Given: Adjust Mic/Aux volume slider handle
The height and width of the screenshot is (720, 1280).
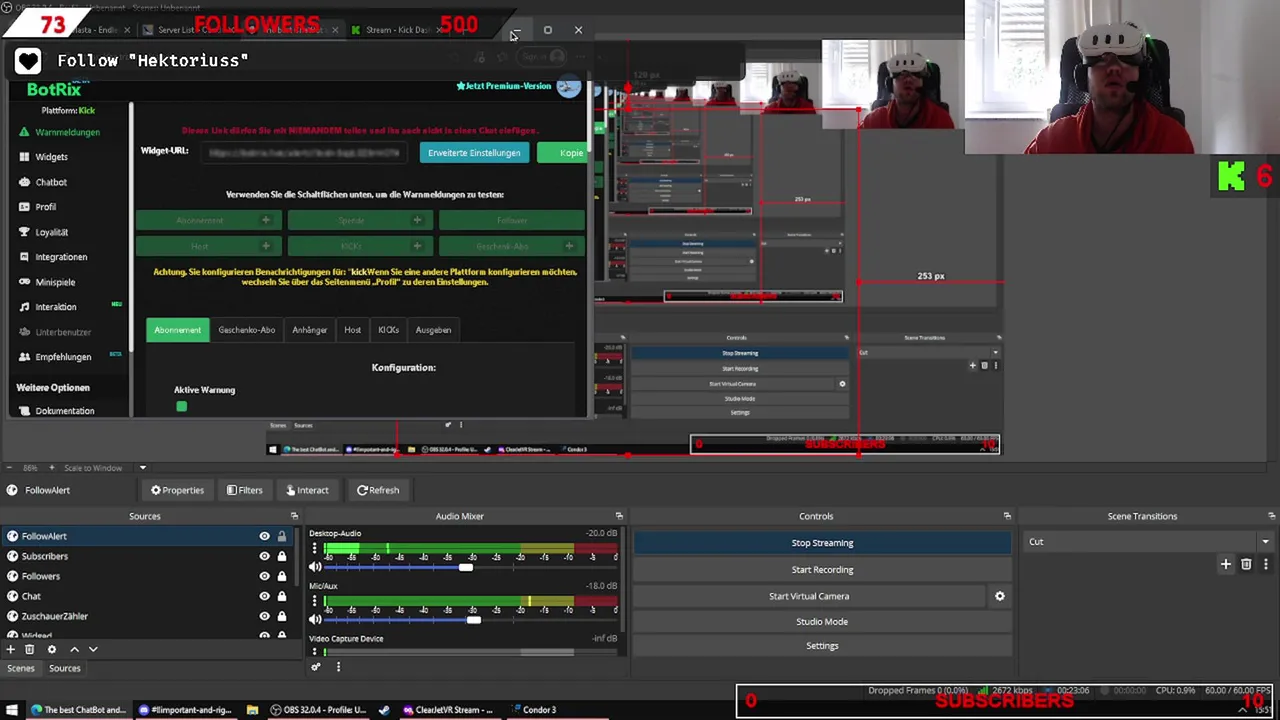Looking at the screenshot, I should click(x=473, y=620).
